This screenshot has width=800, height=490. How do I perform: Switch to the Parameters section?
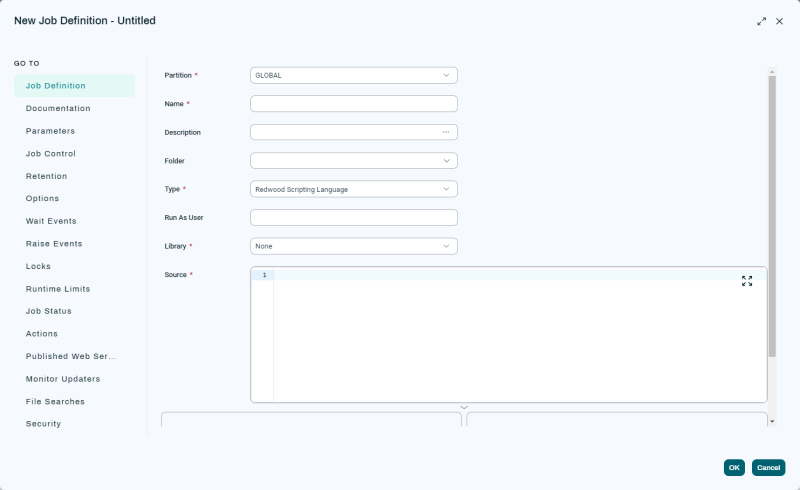(50, 131)
